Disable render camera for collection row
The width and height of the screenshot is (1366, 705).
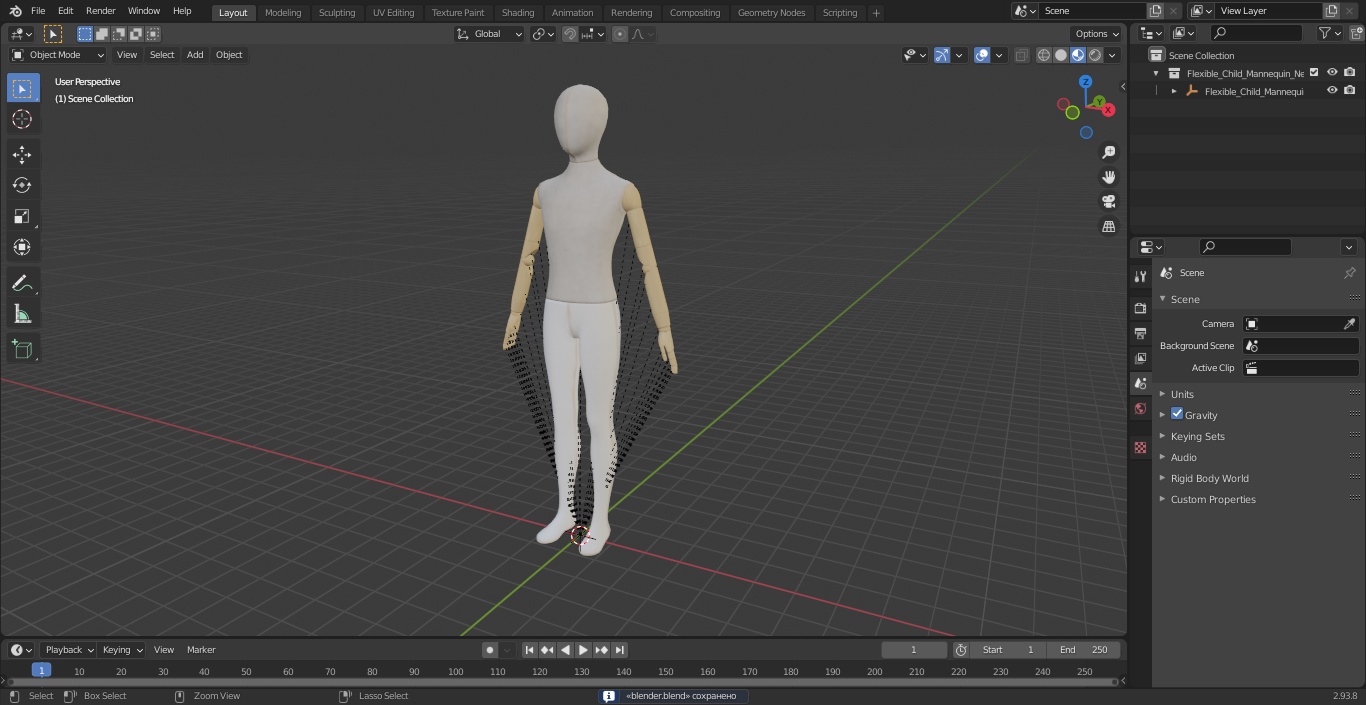(1350, 72)
